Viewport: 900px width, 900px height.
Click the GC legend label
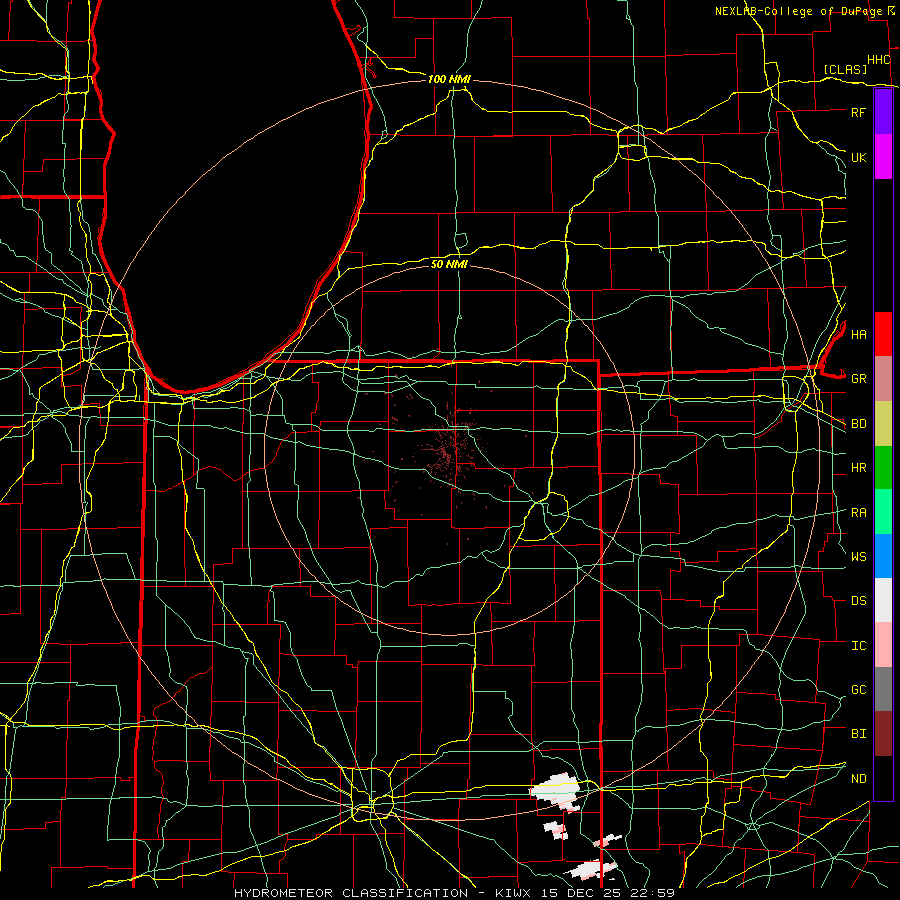[858, 689]
